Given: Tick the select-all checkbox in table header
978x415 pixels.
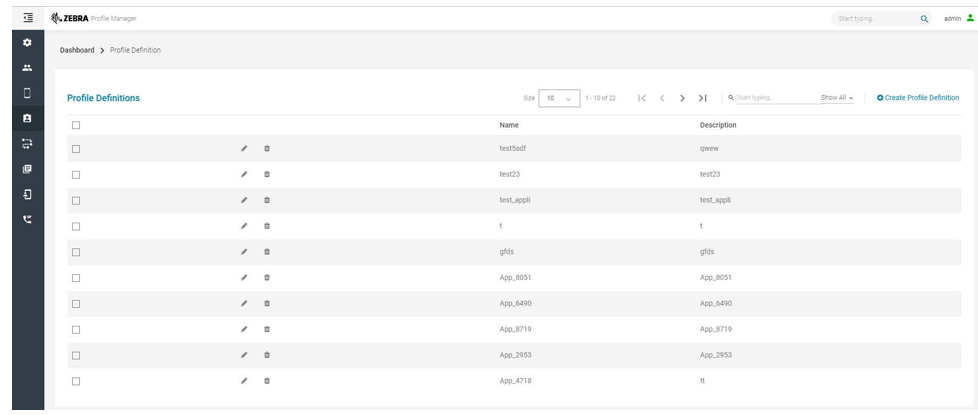Looking at the screenshot, I should (x=76, y=125).
